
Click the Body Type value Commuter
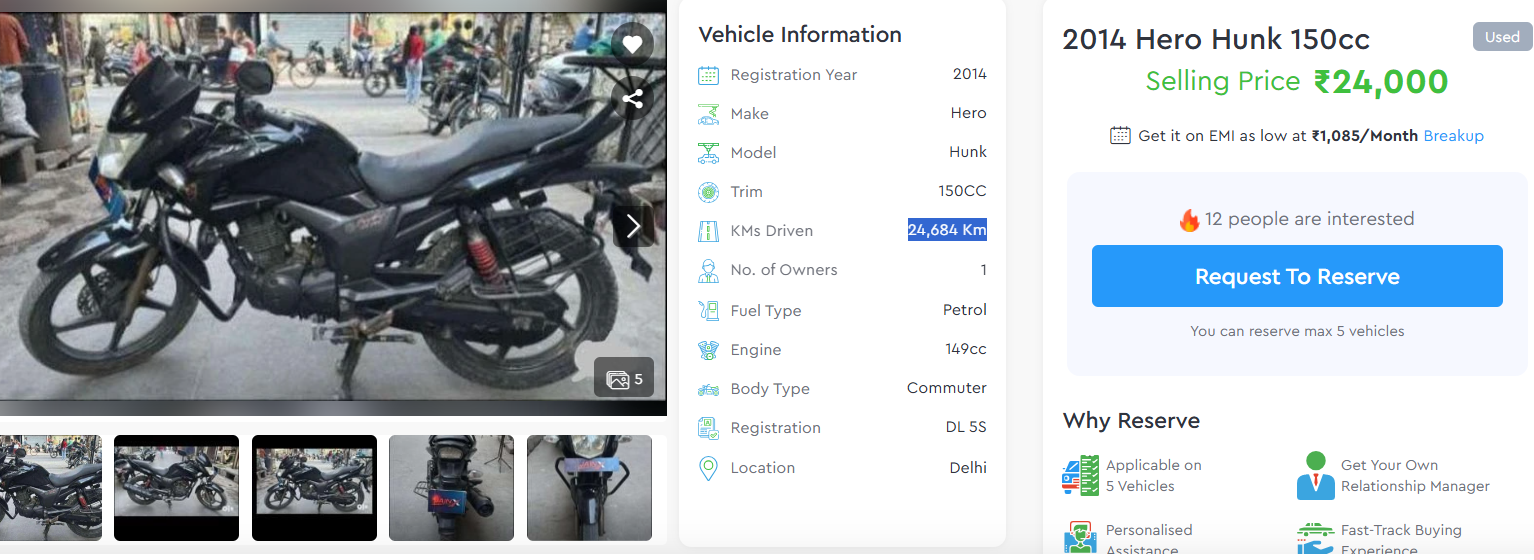click(x=947, y=388)
